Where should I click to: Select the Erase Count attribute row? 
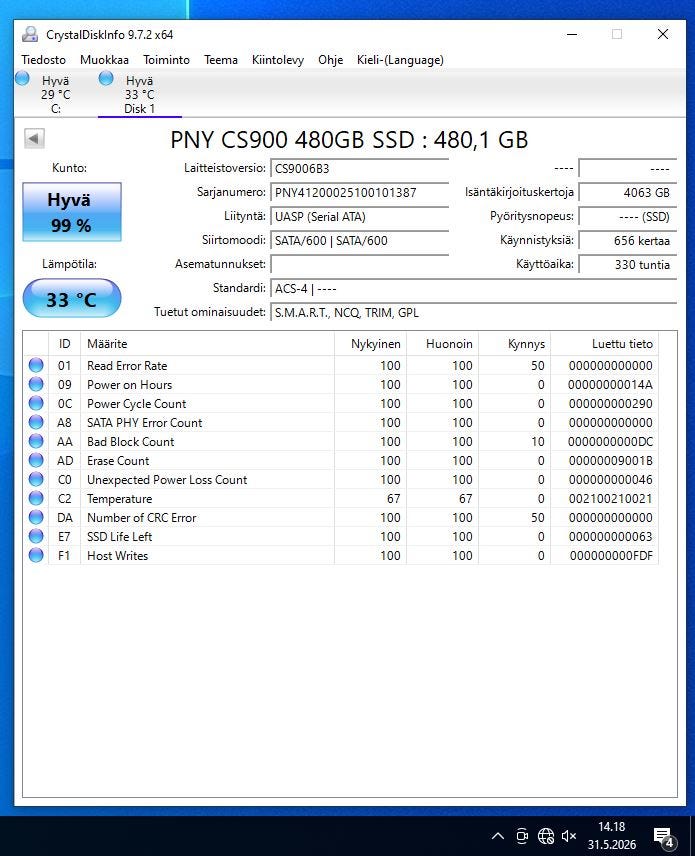[x=341, y=460]
